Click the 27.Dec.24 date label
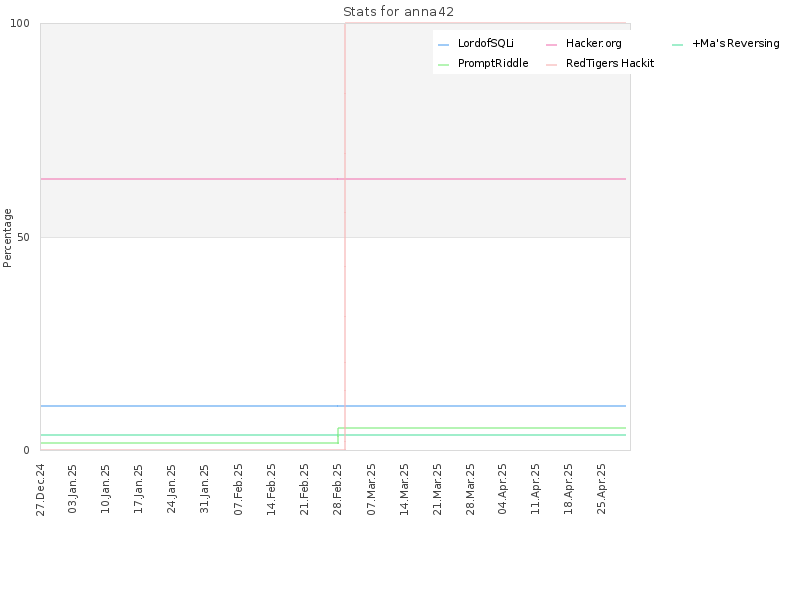 40,490
